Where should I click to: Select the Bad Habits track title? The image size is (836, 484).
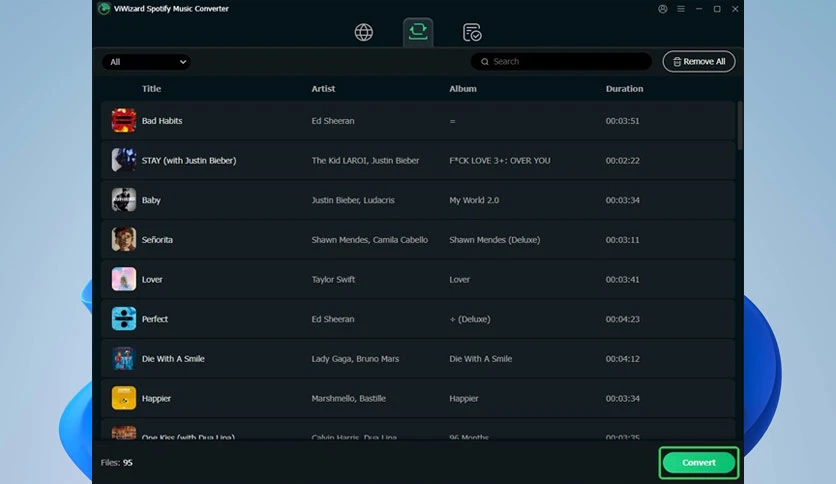click(x=162, y=121)
